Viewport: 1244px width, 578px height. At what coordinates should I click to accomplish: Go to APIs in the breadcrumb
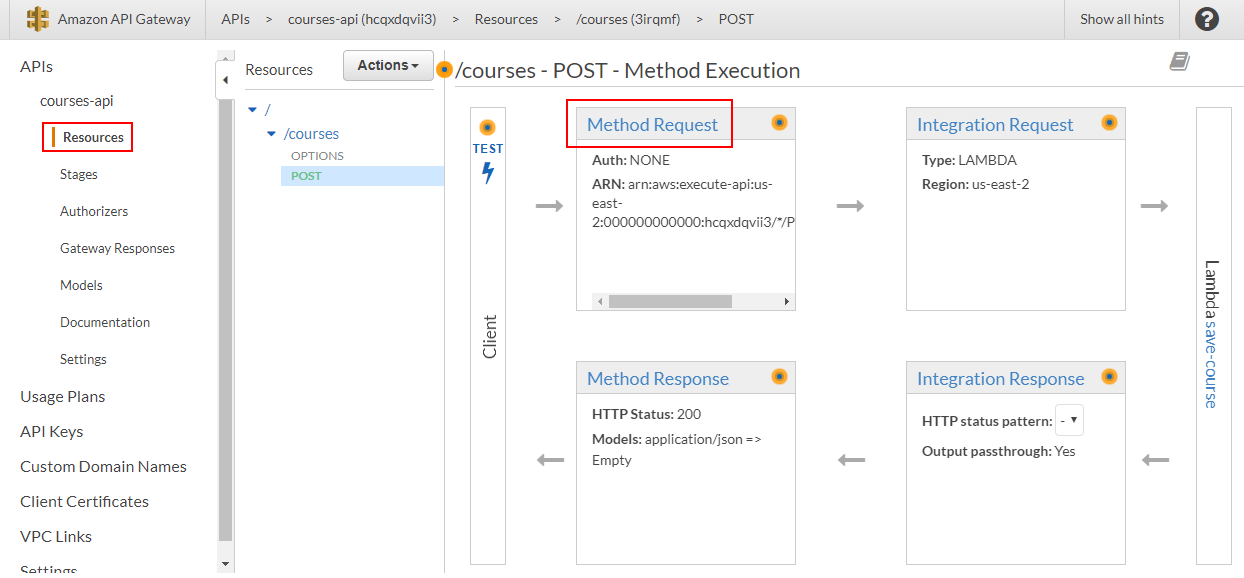(236, 19)
